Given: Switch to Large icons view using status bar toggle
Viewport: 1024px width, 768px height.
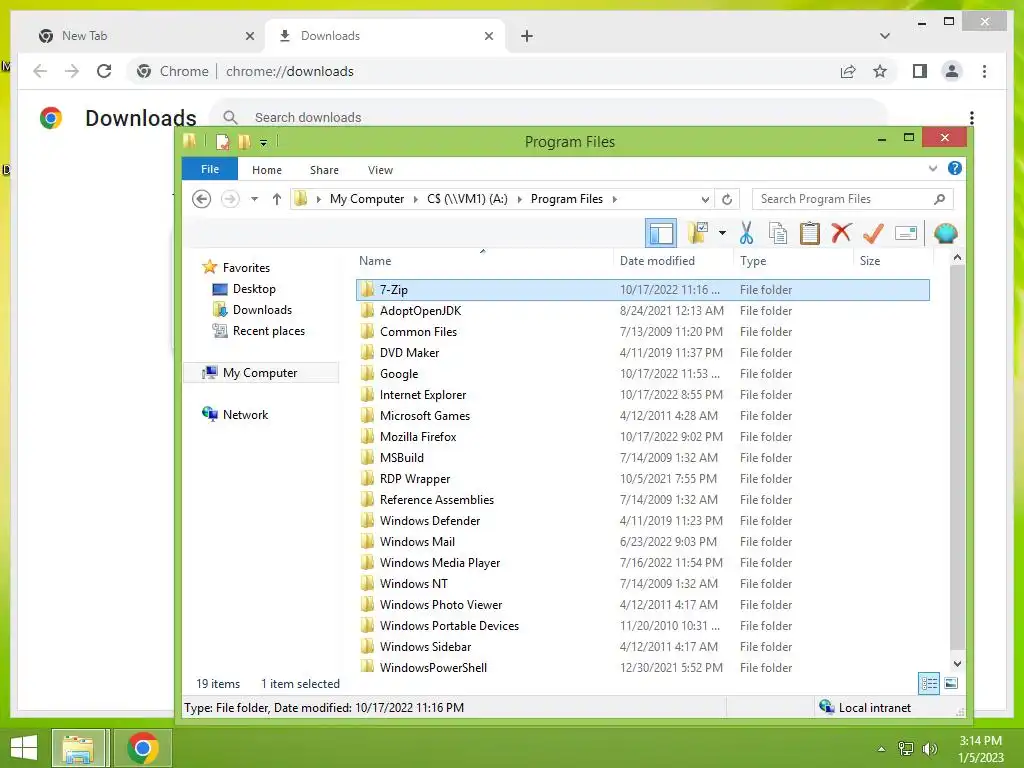Looking at the screenshot, I should (x=951, y=684).
